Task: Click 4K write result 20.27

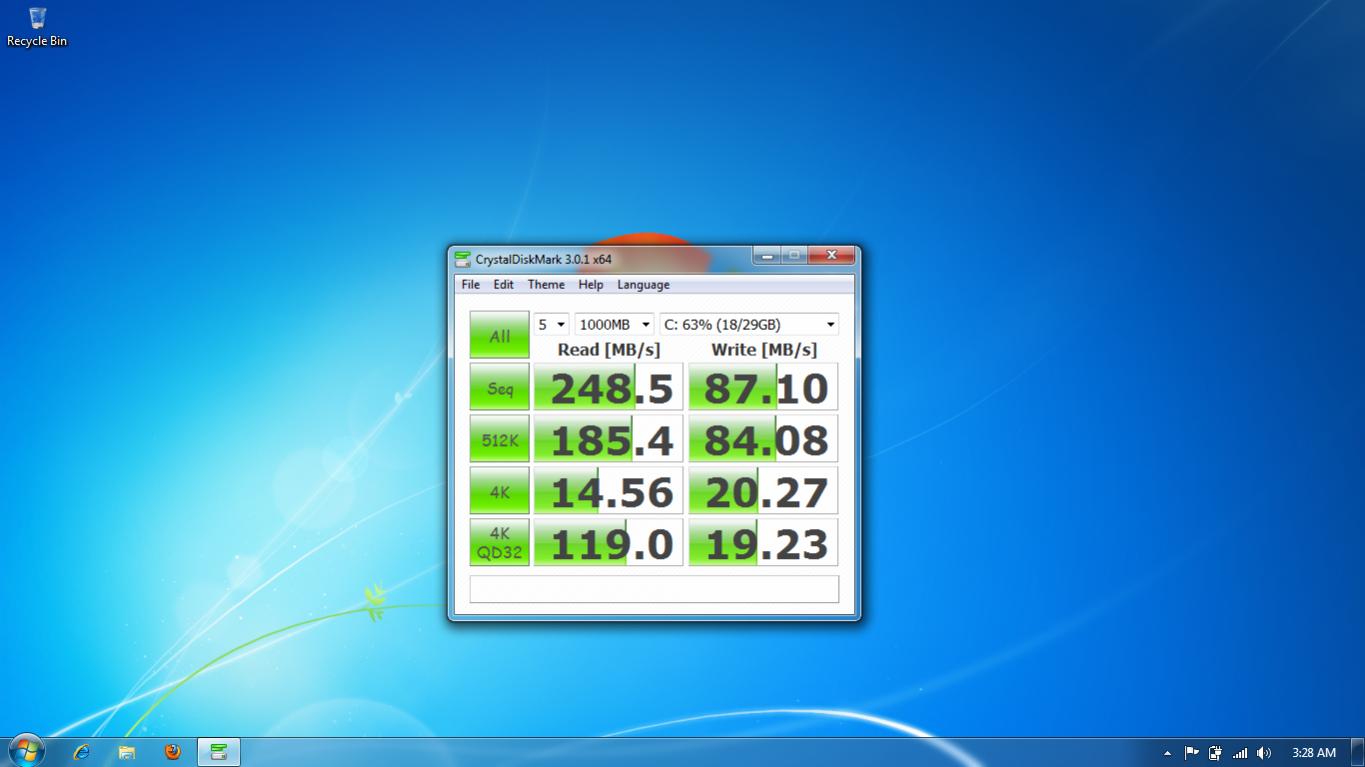Action: [763, 491]
